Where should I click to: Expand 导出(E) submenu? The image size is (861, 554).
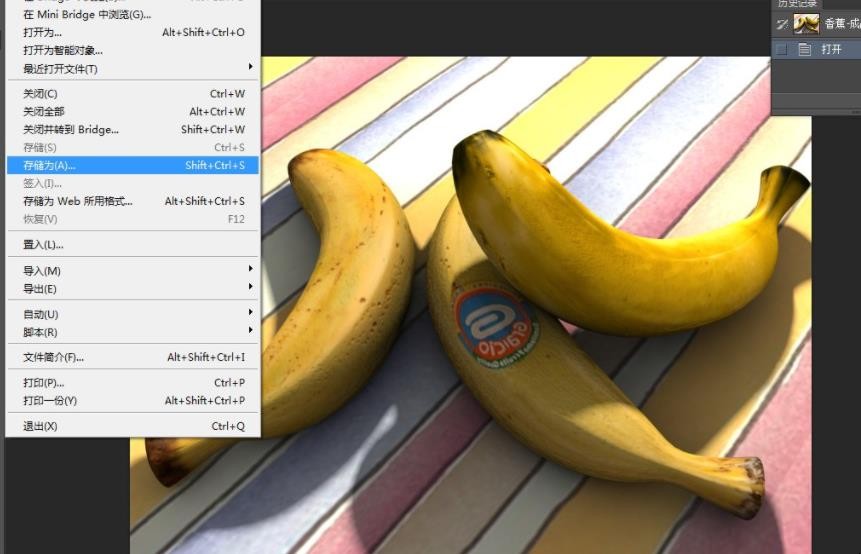click(132, 289)
